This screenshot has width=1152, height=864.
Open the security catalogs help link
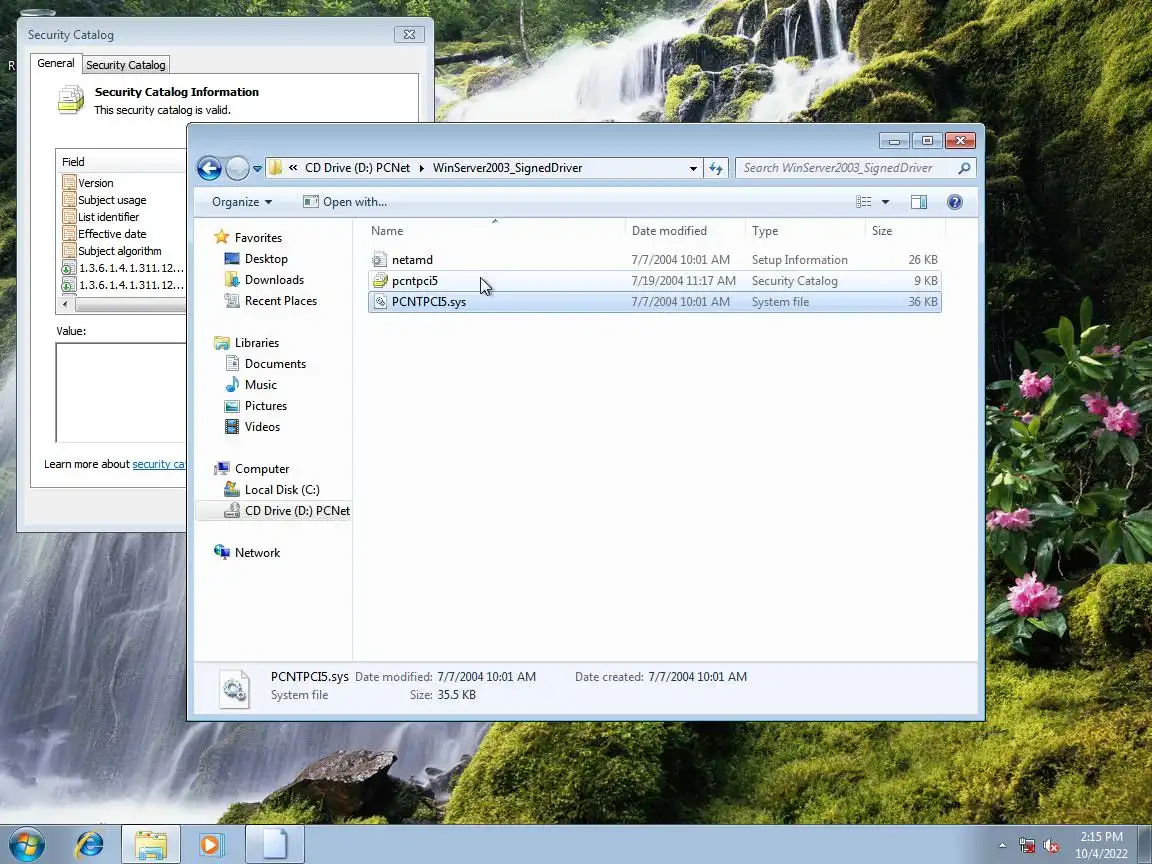coord(159,464)
